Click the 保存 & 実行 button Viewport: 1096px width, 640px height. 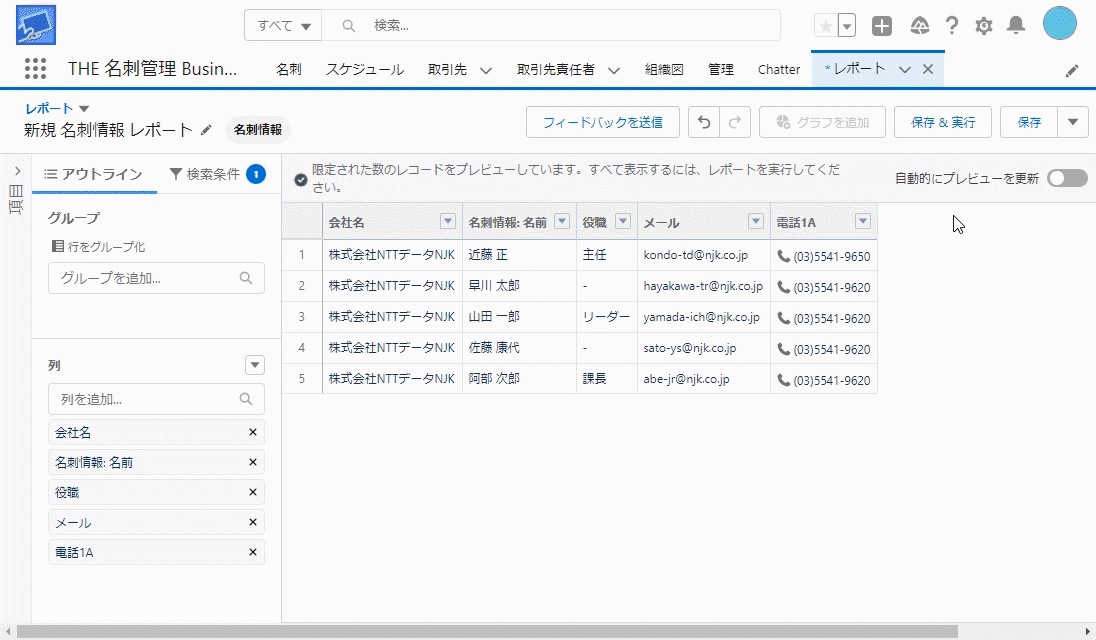coord(943,122)
